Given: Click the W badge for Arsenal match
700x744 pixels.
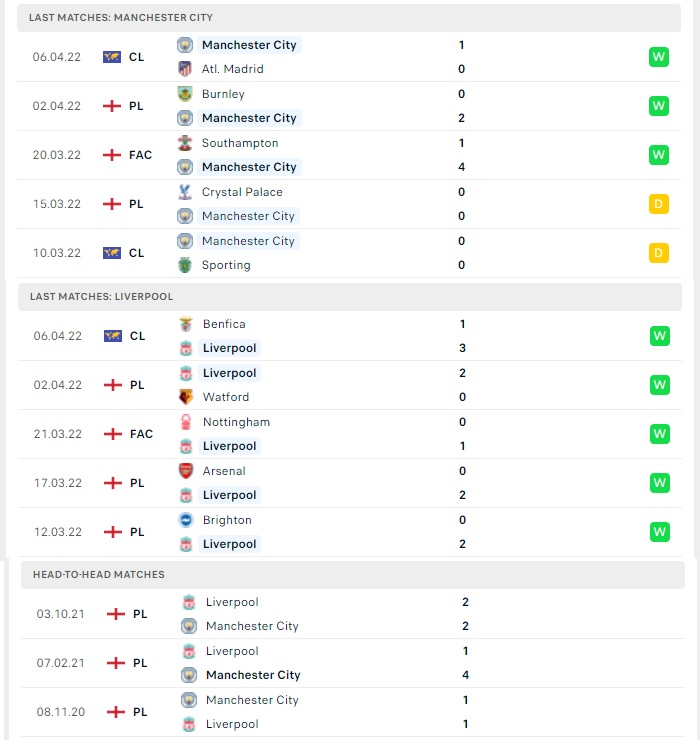Looking at the screenshot, I should (x=660, y=483).
